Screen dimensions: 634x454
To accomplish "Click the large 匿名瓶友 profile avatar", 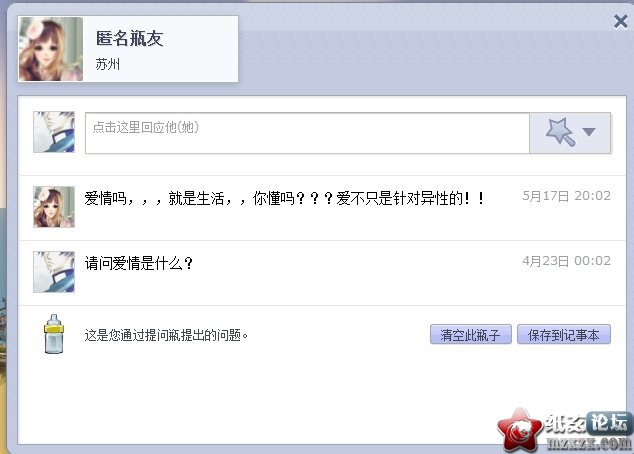I will (51, 49).
